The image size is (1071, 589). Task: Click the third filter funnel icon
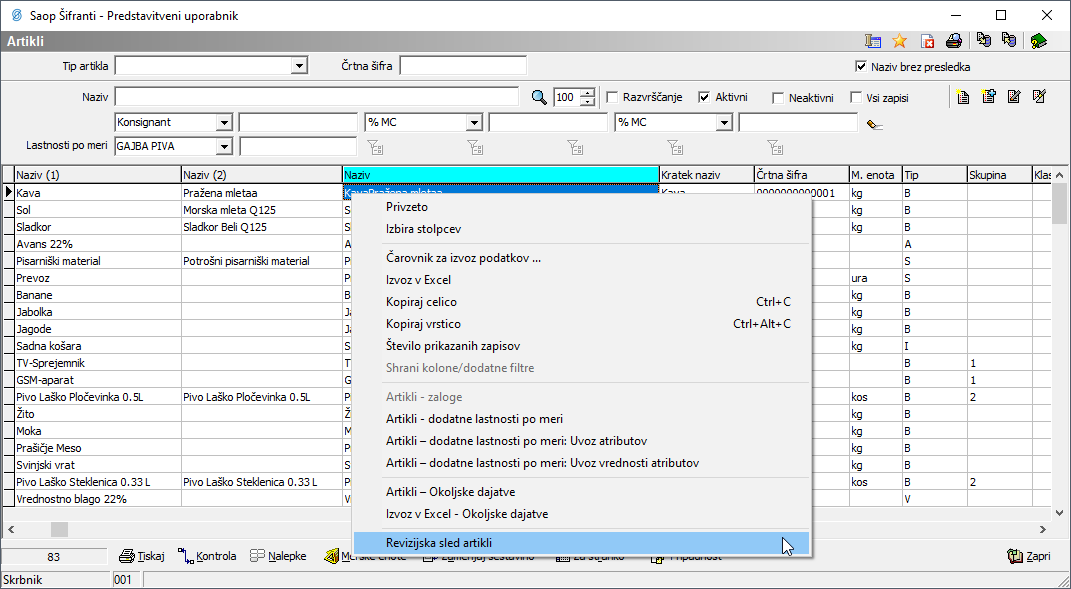click(x=575, y=147)
